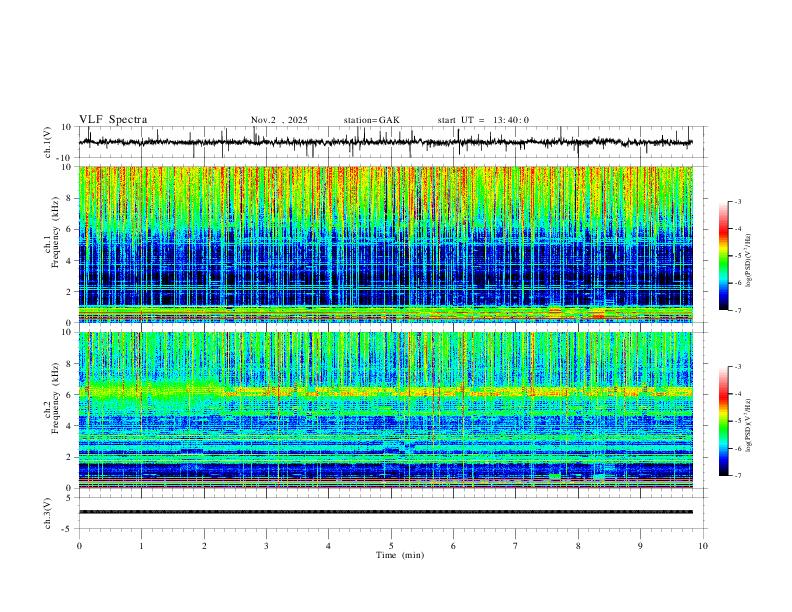Click the ch.2 color scale bar
This screenshot has width=792, height=612.
coord(723,421)
